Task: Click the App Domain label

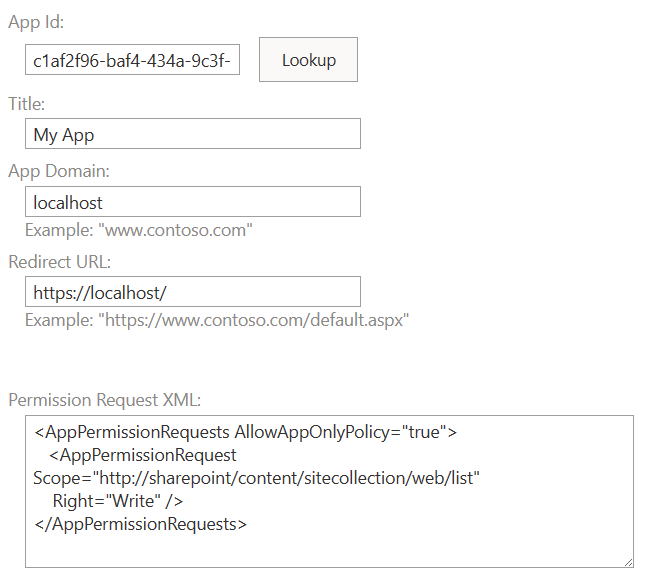Action: click(59, 171)
